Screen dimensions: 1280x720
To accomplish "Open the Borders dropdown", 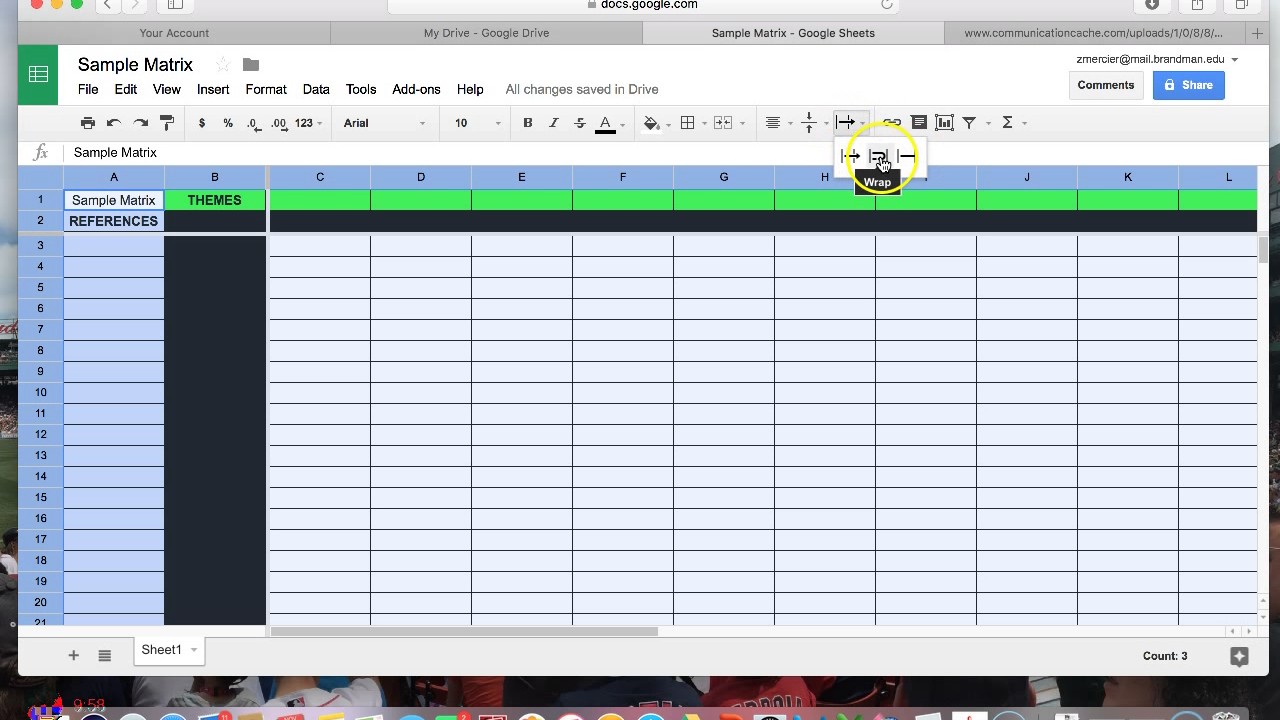I will click(688, 123).
